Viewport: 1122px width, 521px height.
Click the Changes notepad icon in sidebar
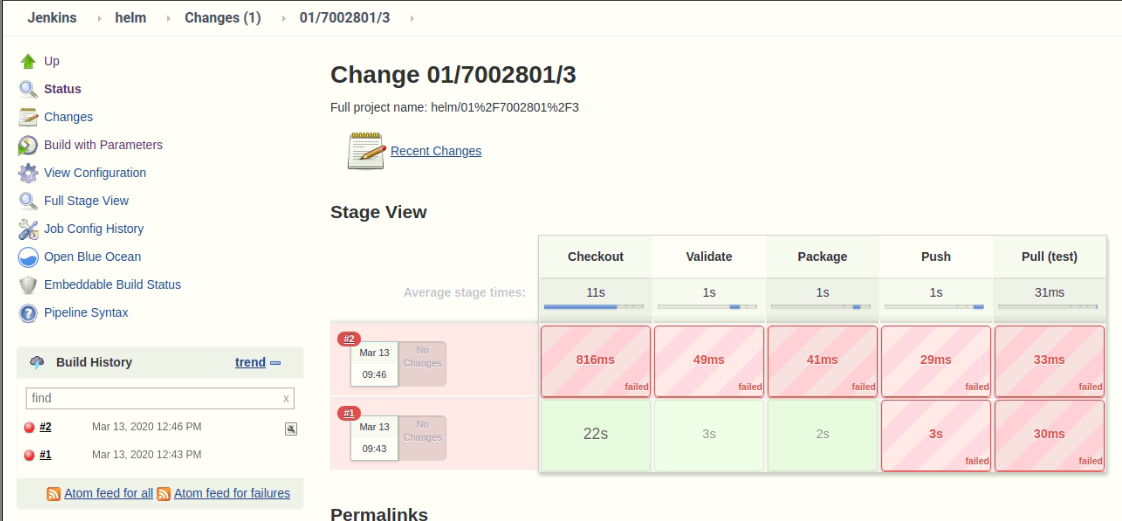[28, 117]
